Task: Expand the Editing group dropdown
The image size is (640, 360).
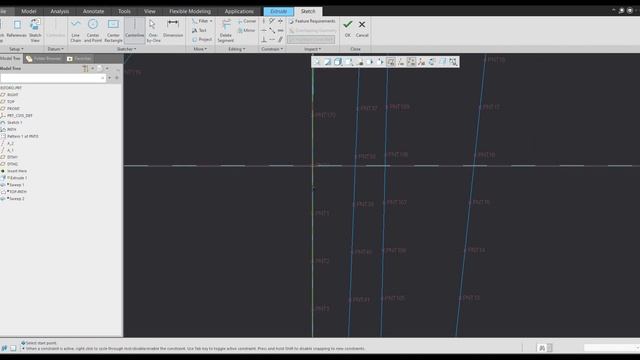Action: [x=237, y=49]
